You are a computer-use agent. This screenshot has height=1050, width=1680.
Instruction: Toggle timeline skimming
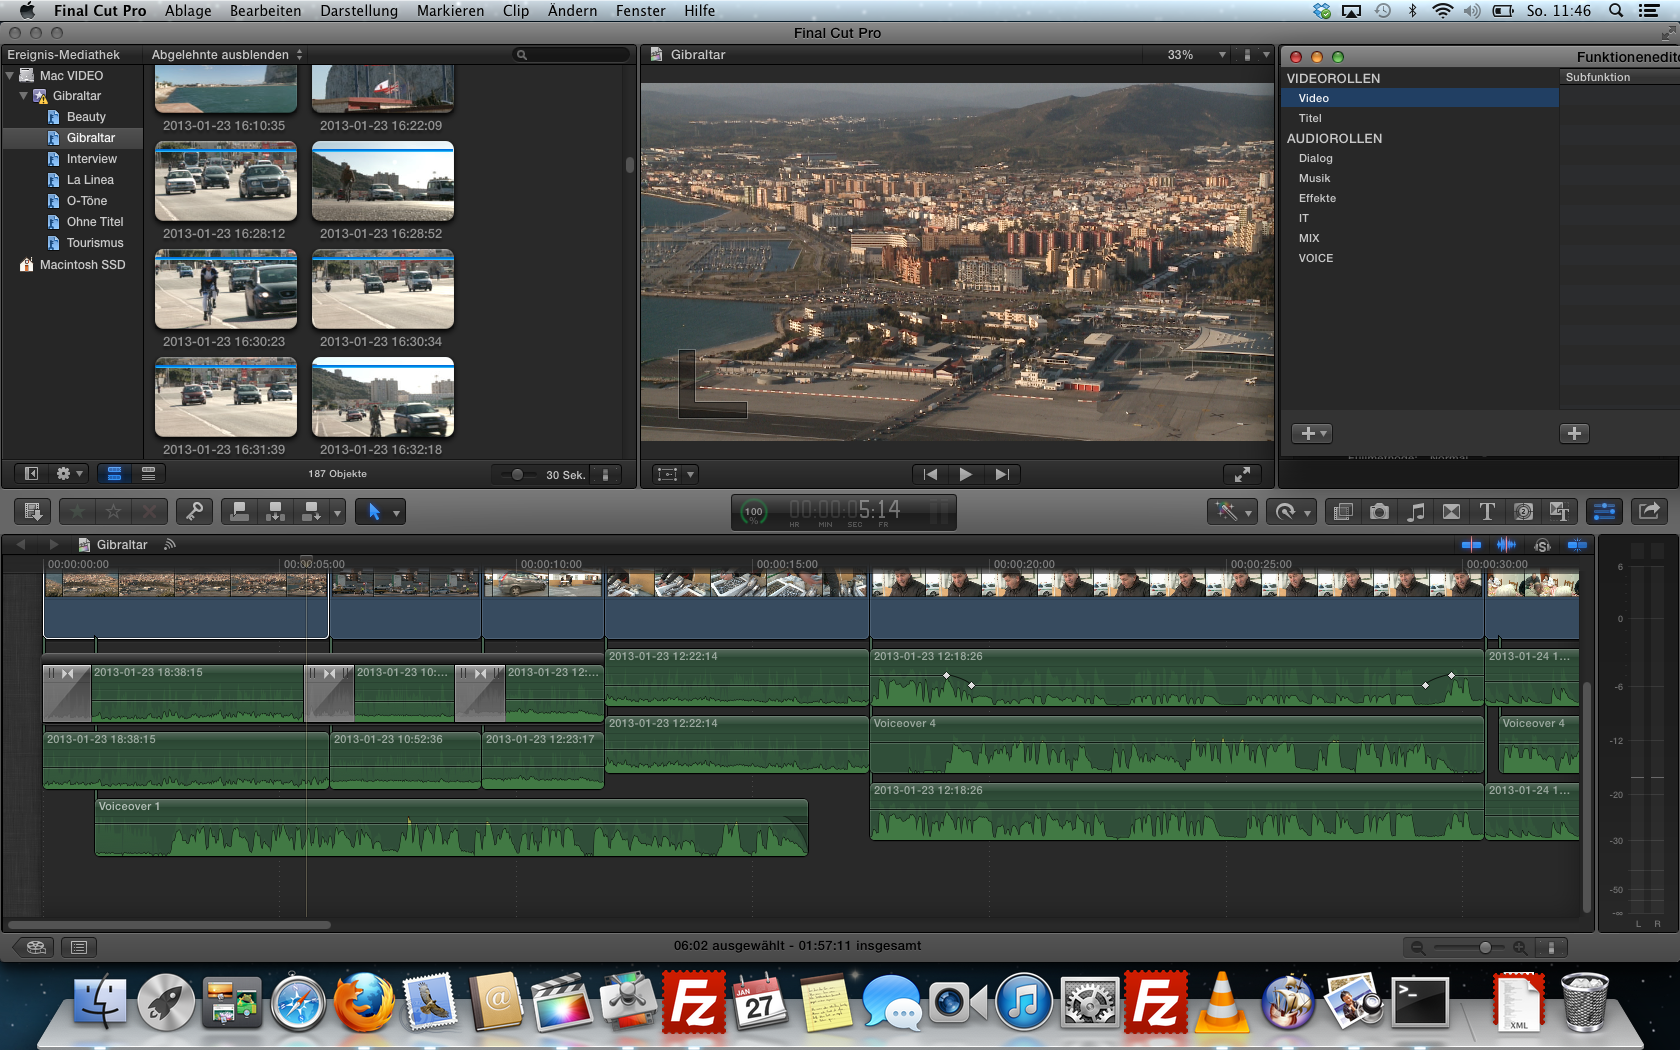click(1471, 545)
